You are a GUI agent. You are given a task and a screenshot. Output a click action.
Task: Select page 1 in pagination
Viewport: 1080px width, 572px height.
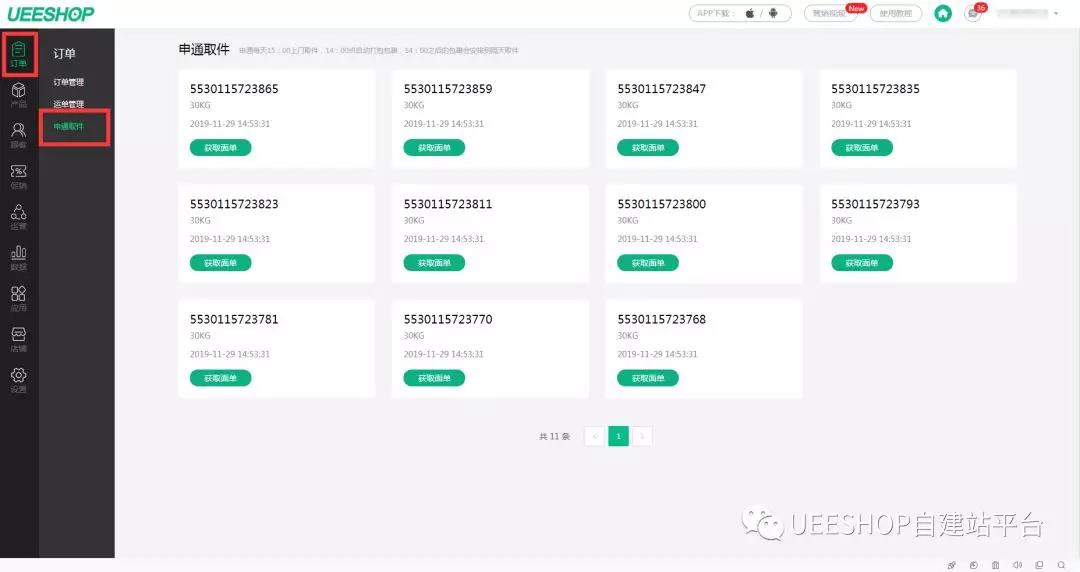pyautogui.click(x=619, y=436)
